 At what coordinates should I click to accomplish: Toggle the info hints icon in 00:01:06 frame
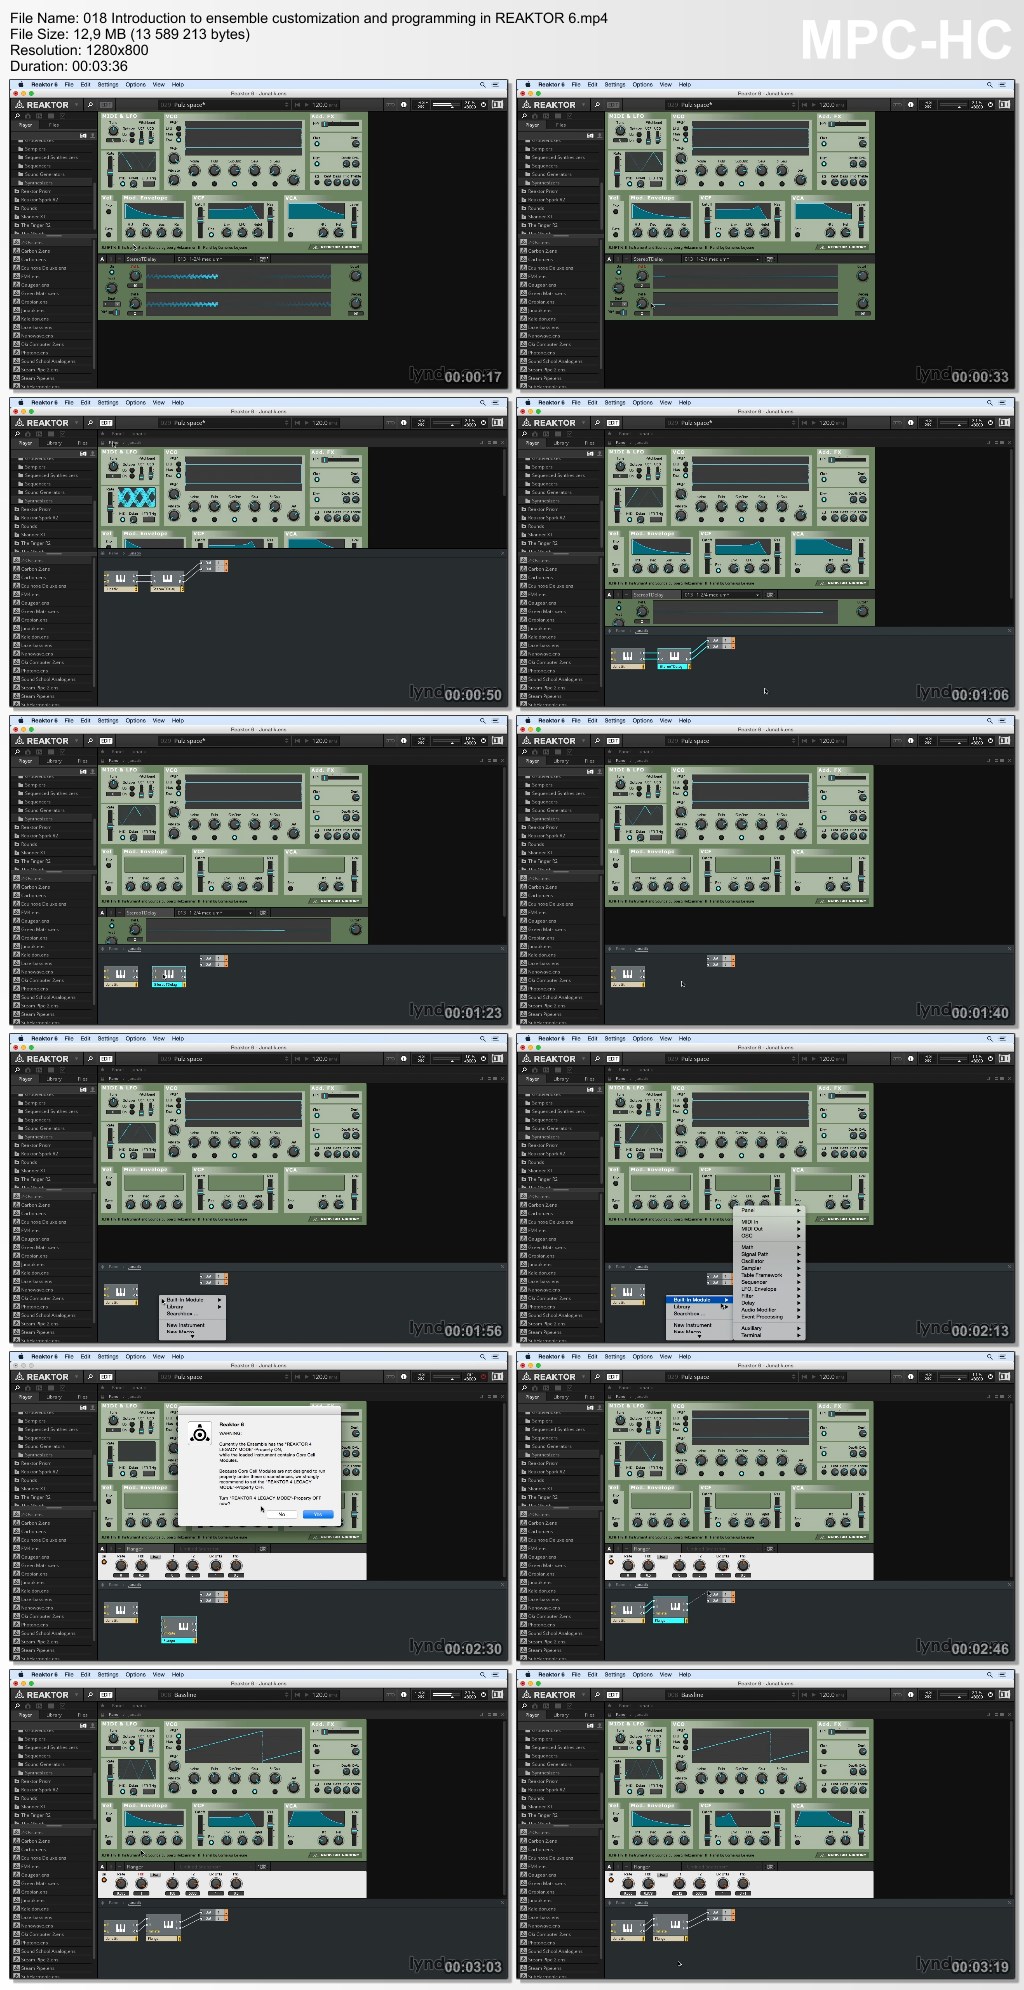911,422
